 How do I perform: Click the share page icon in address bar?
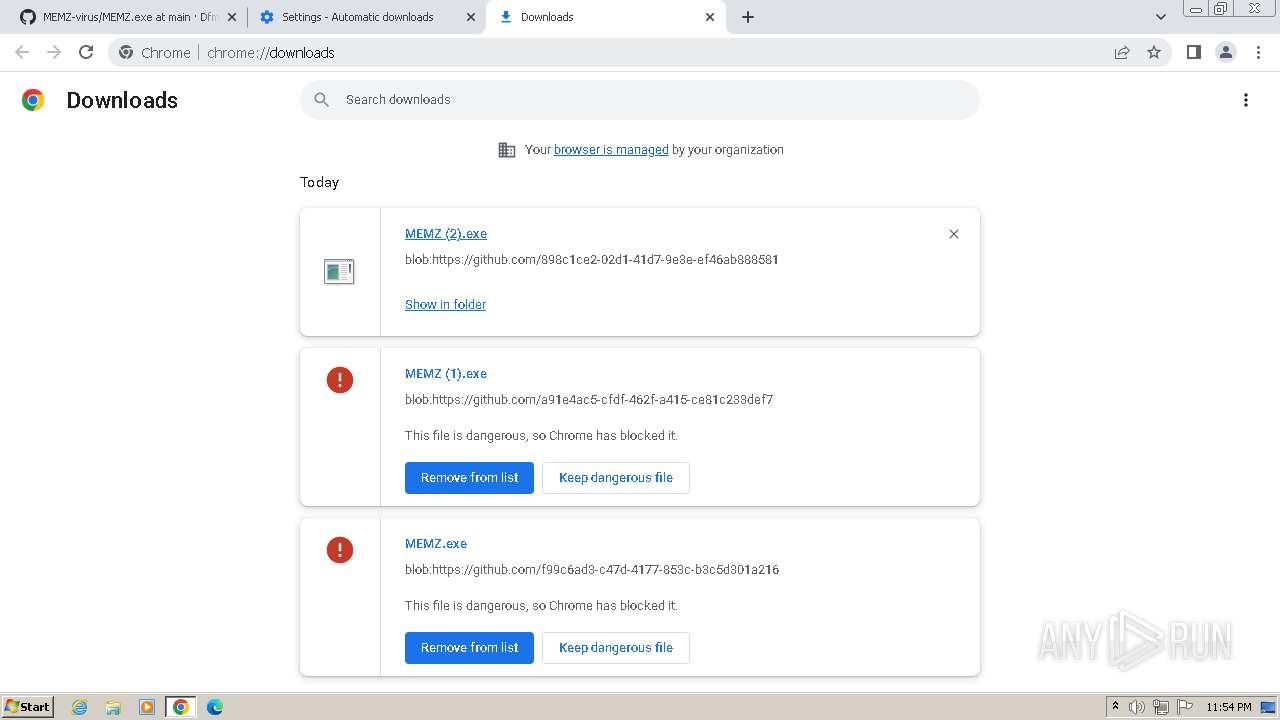[1122, 52]
